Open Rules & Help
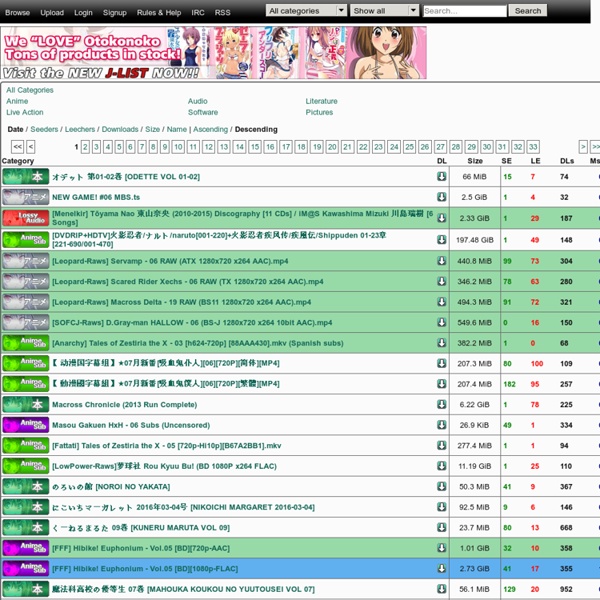The image size is (600, 600). pyautogui.click(x=159, y=13)
